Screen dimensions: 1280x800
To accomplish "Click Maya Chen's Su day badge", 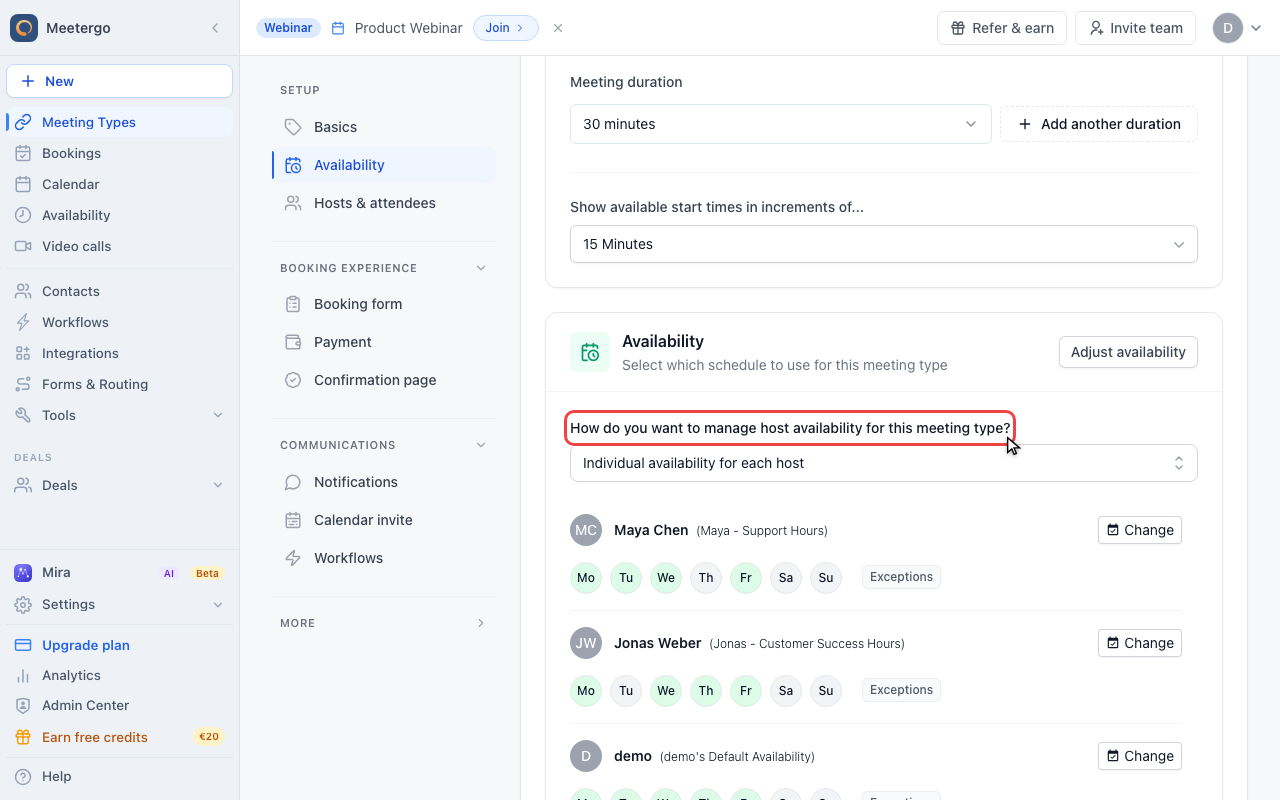I will click(826, 578).
